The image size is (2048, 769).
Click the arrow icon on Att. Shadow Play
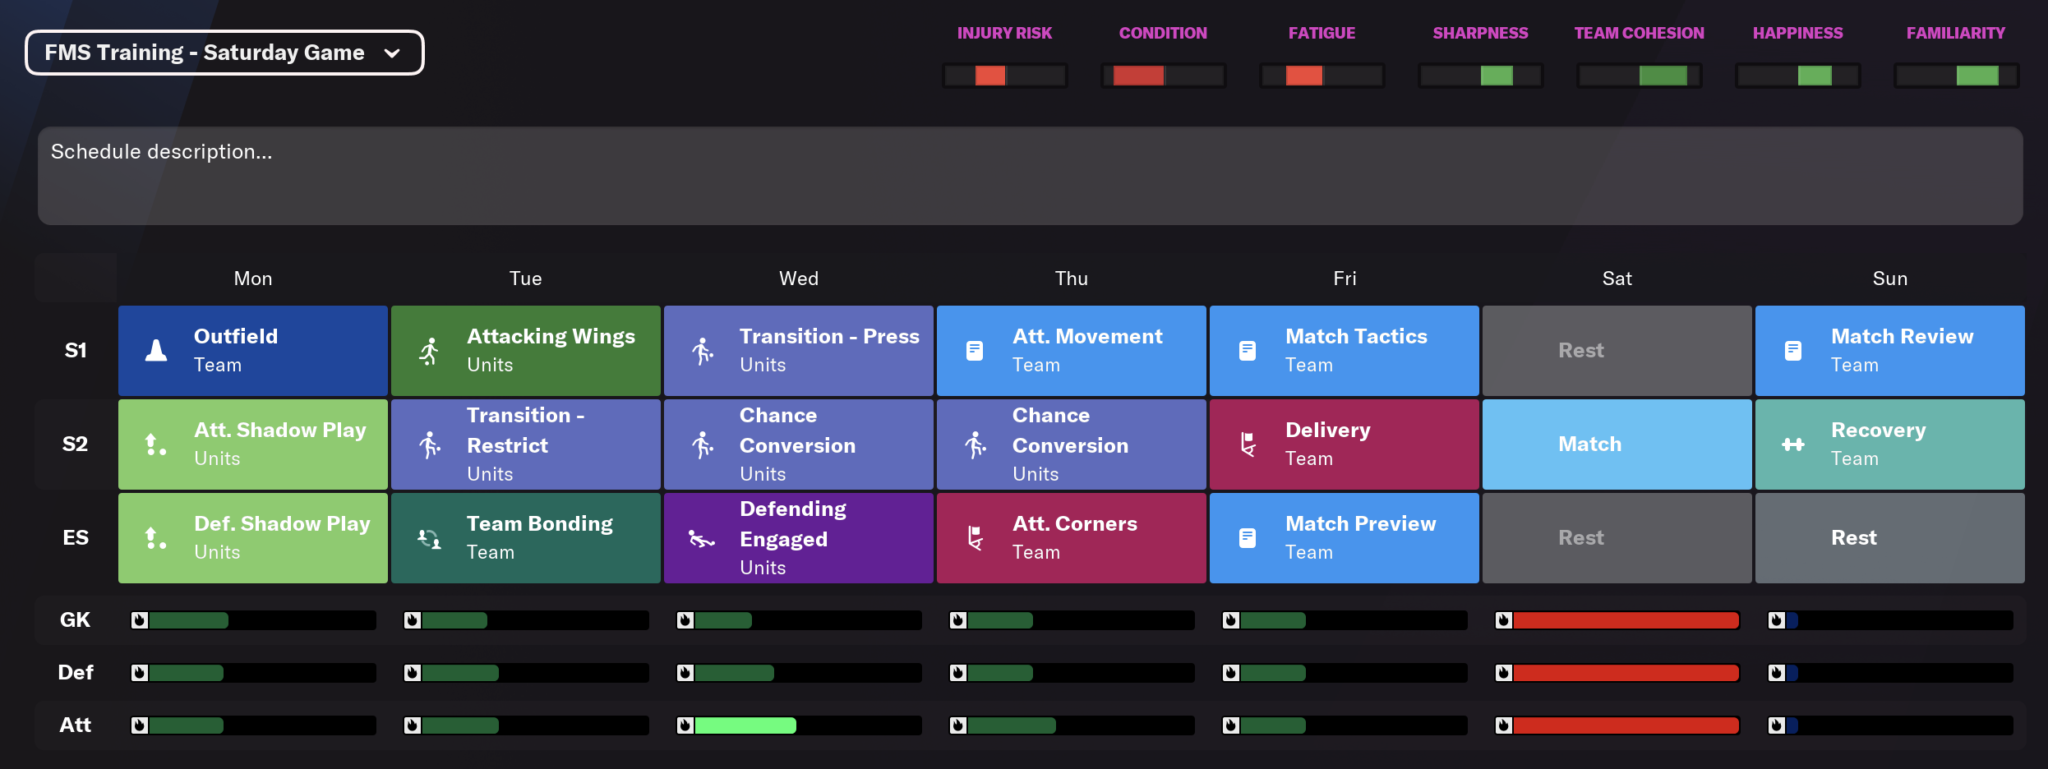tap(156, 444)
